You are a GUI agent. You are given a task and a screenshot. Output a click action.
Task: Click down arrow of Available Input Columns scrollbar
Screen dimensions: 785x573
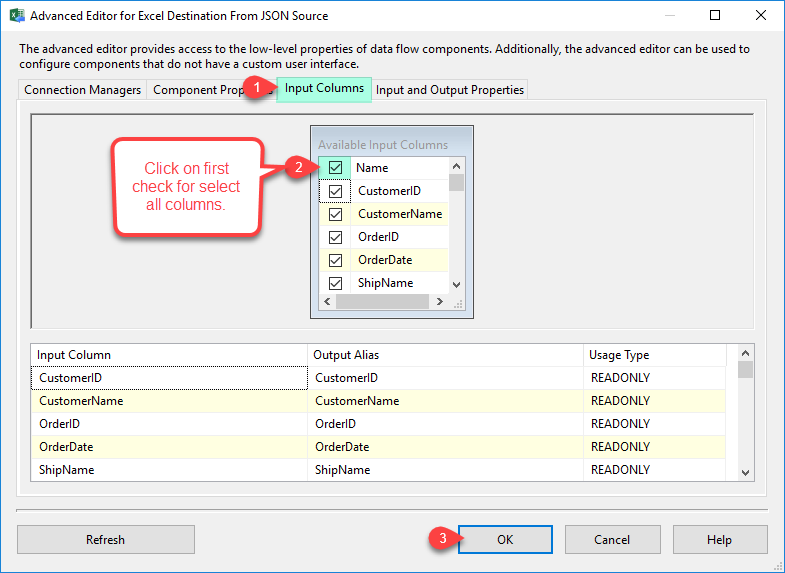click(x=456, y=284)
